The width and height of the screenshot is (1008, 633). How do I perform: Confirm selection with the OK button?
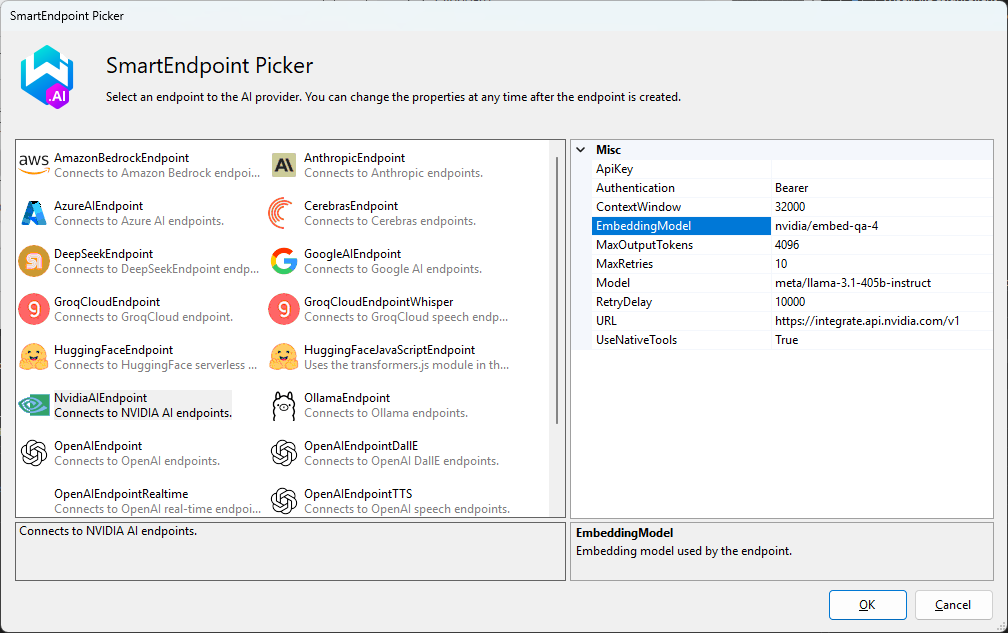tap(867, 605)
